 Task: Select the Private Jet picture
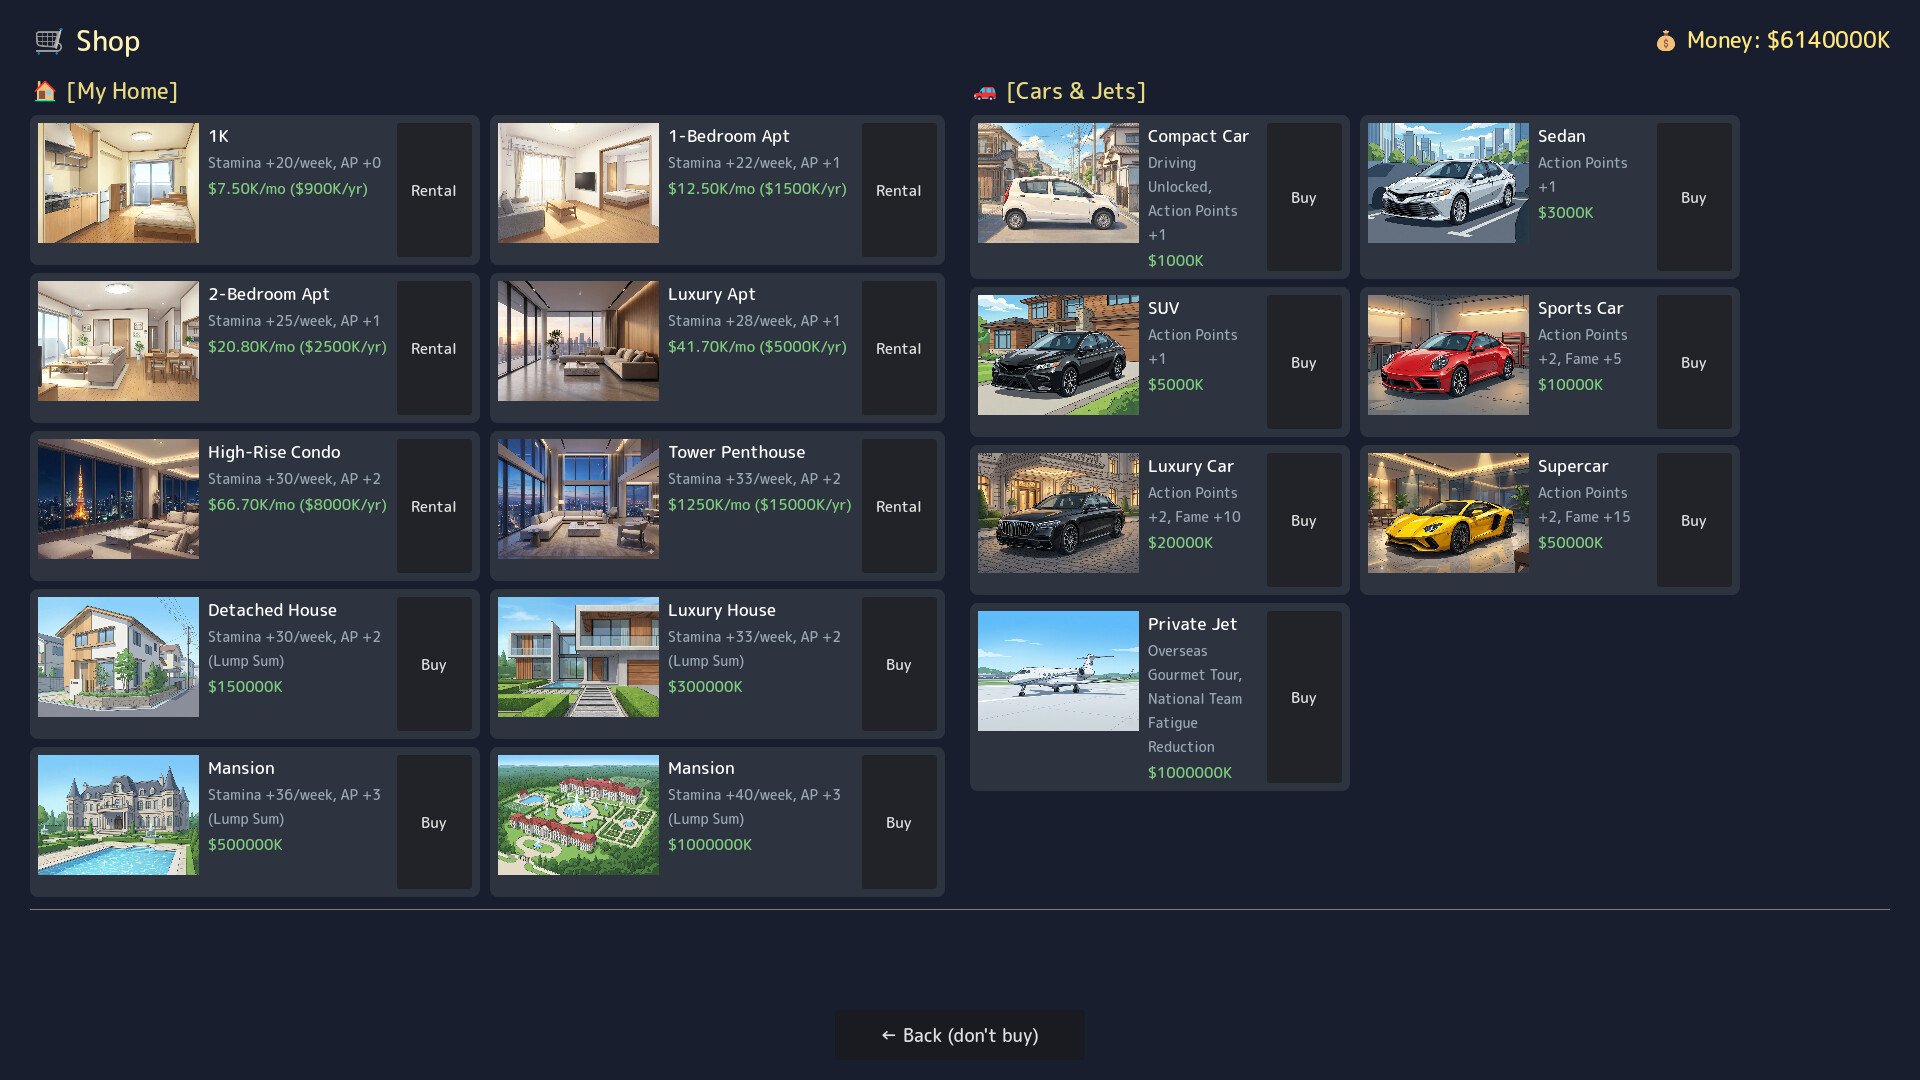tap(1058, 671)
